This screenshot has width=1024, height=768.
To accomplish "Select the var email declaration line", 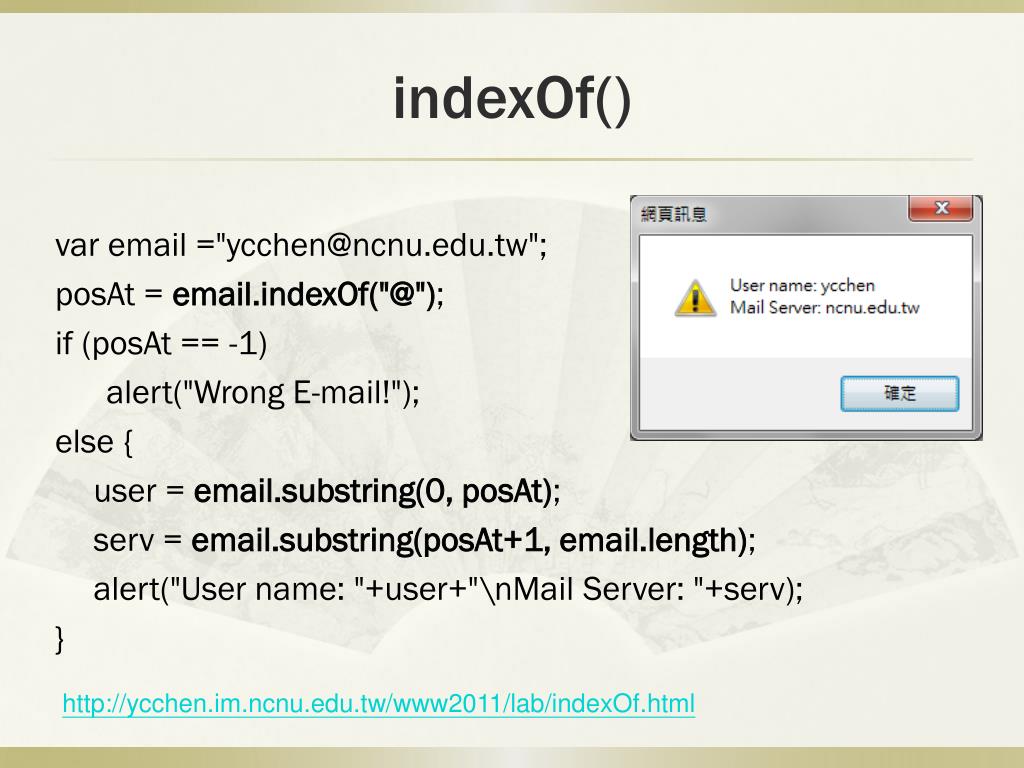I will pyautogui.click(x=301, y=246).
